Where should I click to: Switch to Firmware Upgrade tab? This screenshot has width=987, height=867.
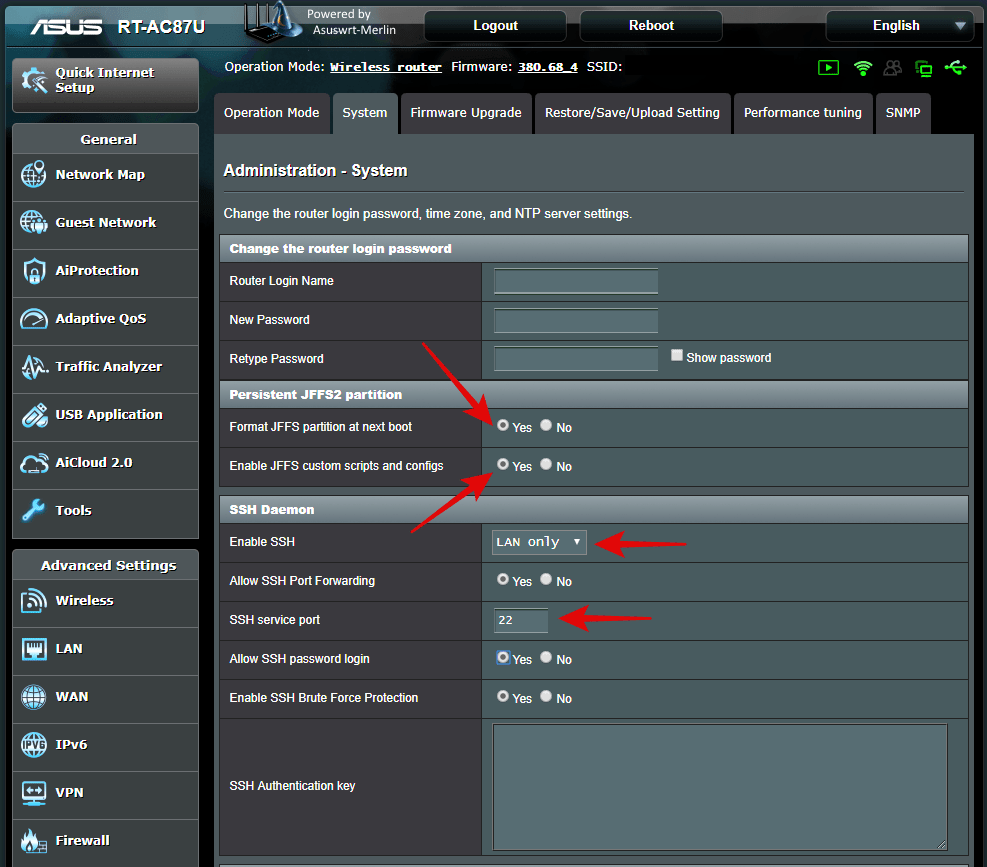click(x=466, y=113)
